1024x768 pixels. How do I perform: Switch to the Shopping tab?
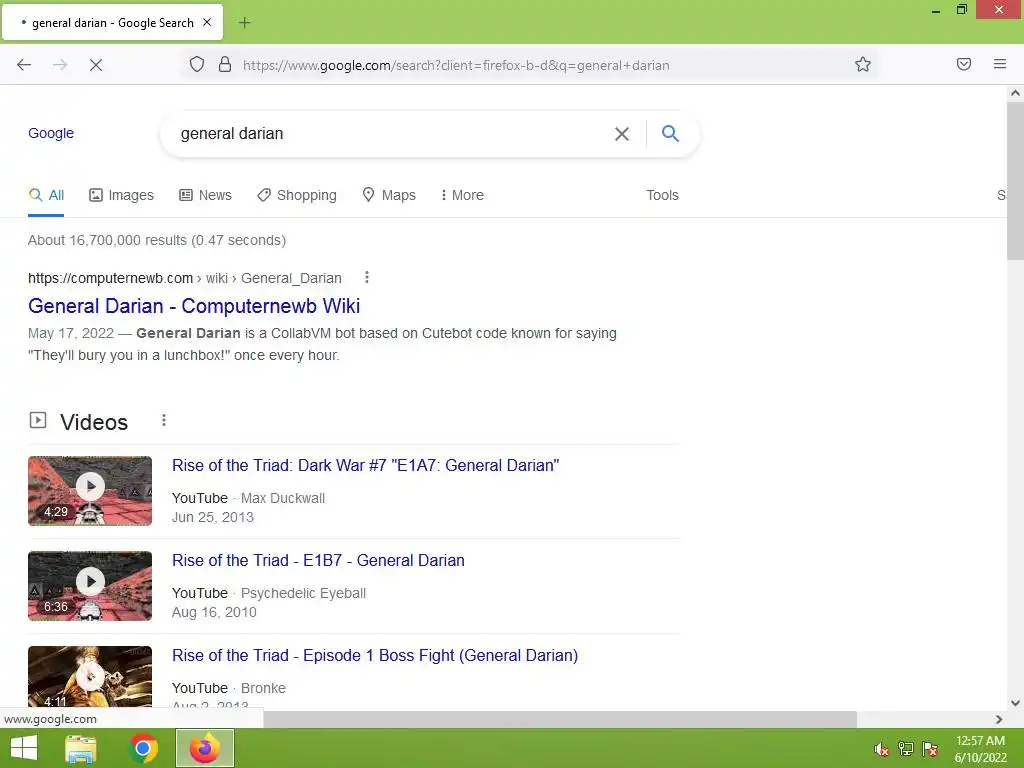tap(297, 195)
